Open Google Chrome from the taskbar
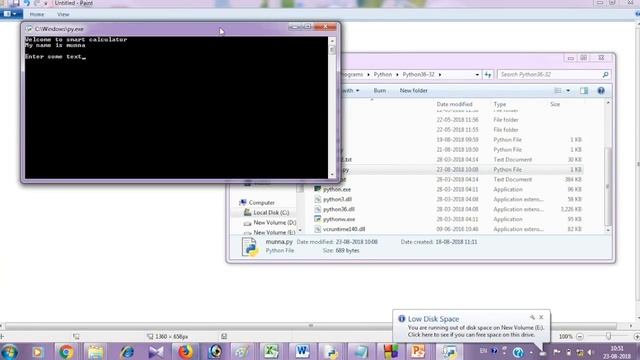The image size is (640, 360). (x=66, y=352)
